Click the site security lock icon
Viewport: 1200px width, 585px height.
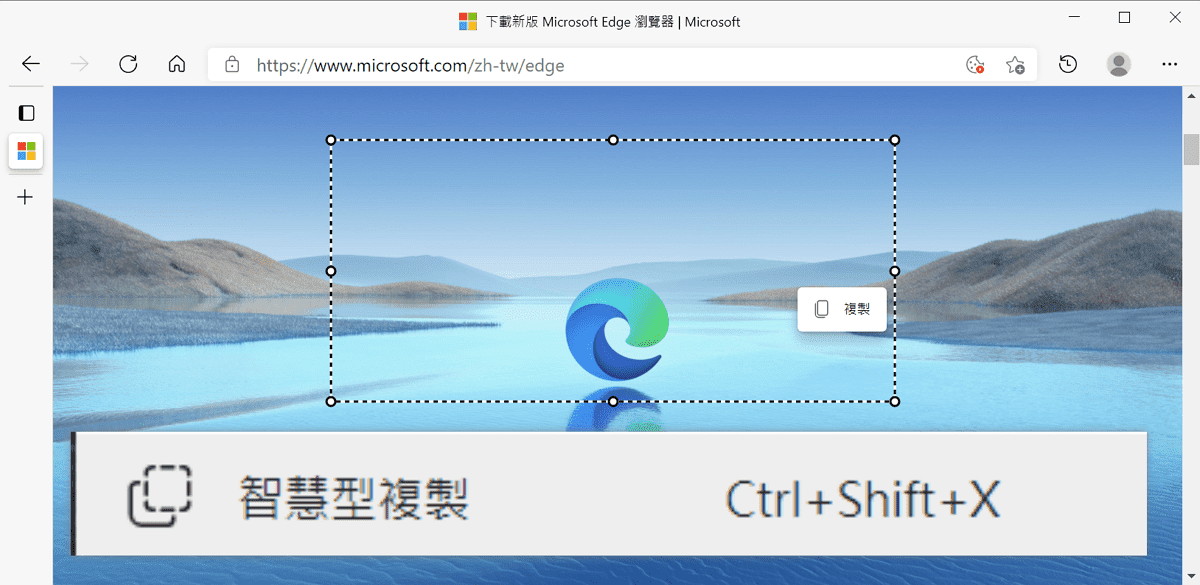232,64
